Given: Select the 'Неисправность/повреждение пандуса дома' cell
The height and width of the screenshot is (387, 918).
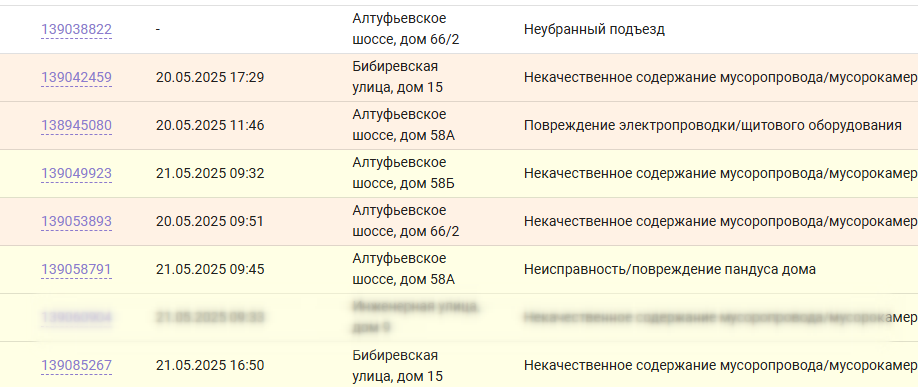Looking at the screenshot, I should coord(670,270).
